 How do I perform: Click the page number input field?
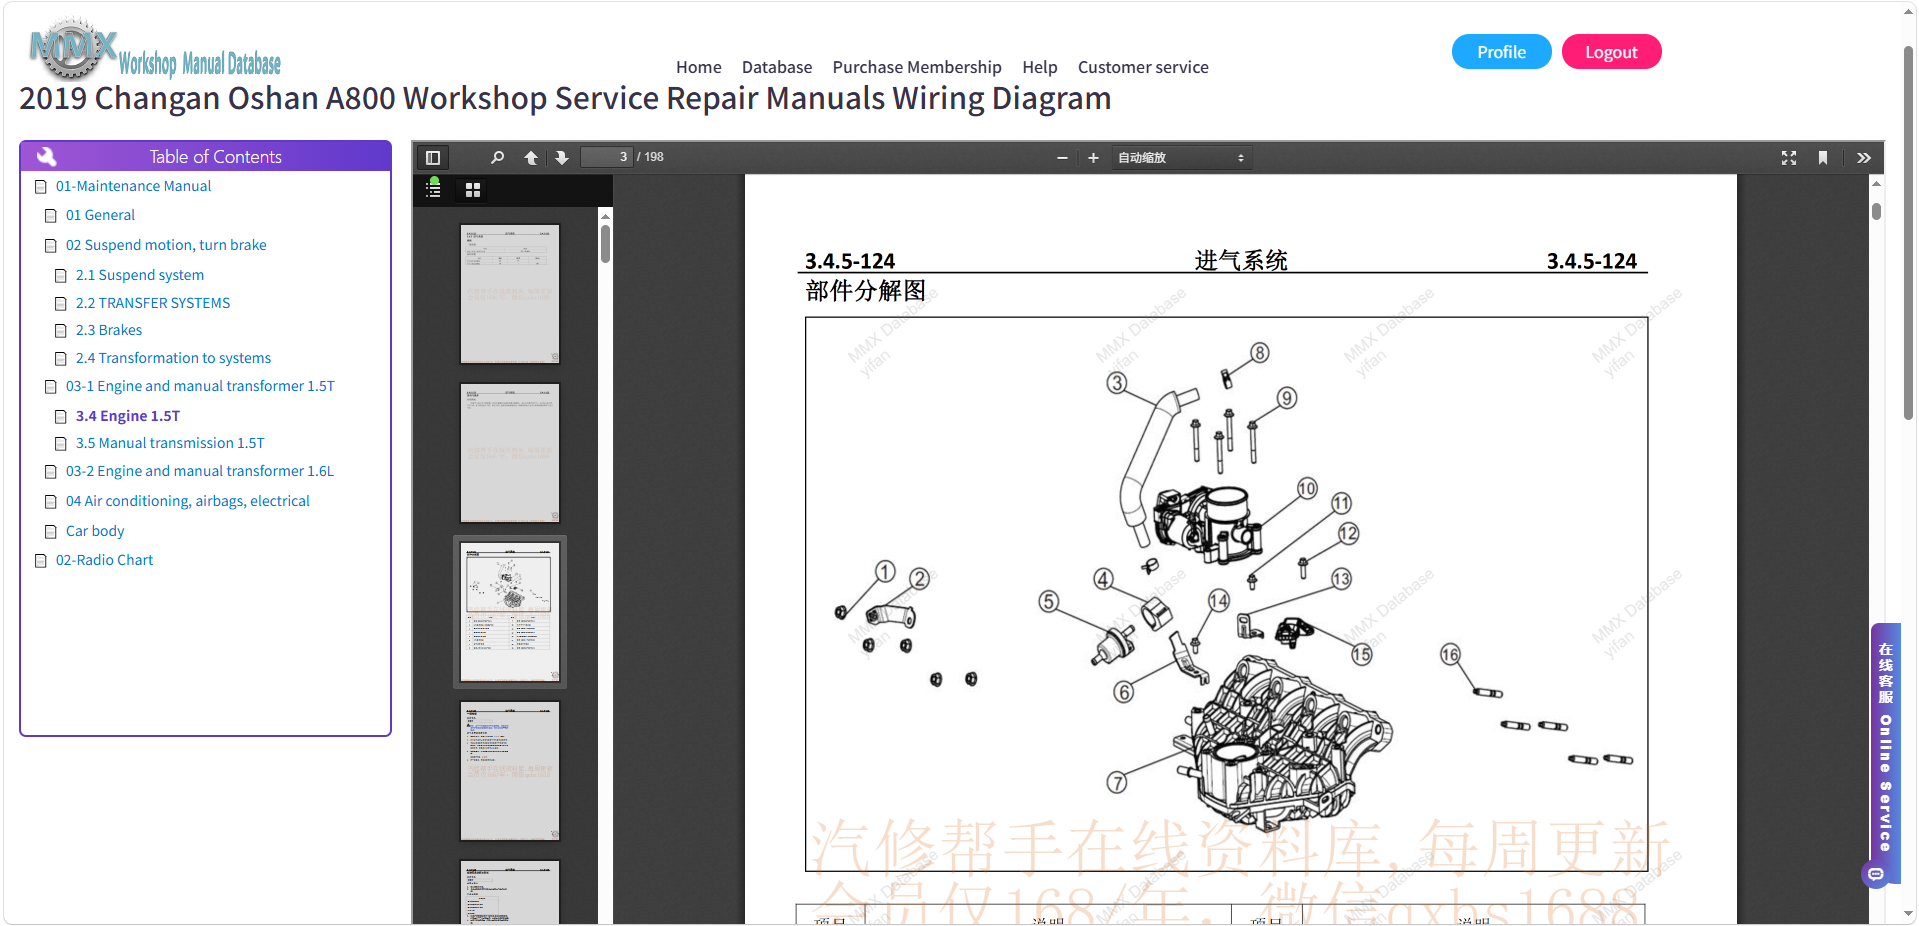tap(606, 157)
